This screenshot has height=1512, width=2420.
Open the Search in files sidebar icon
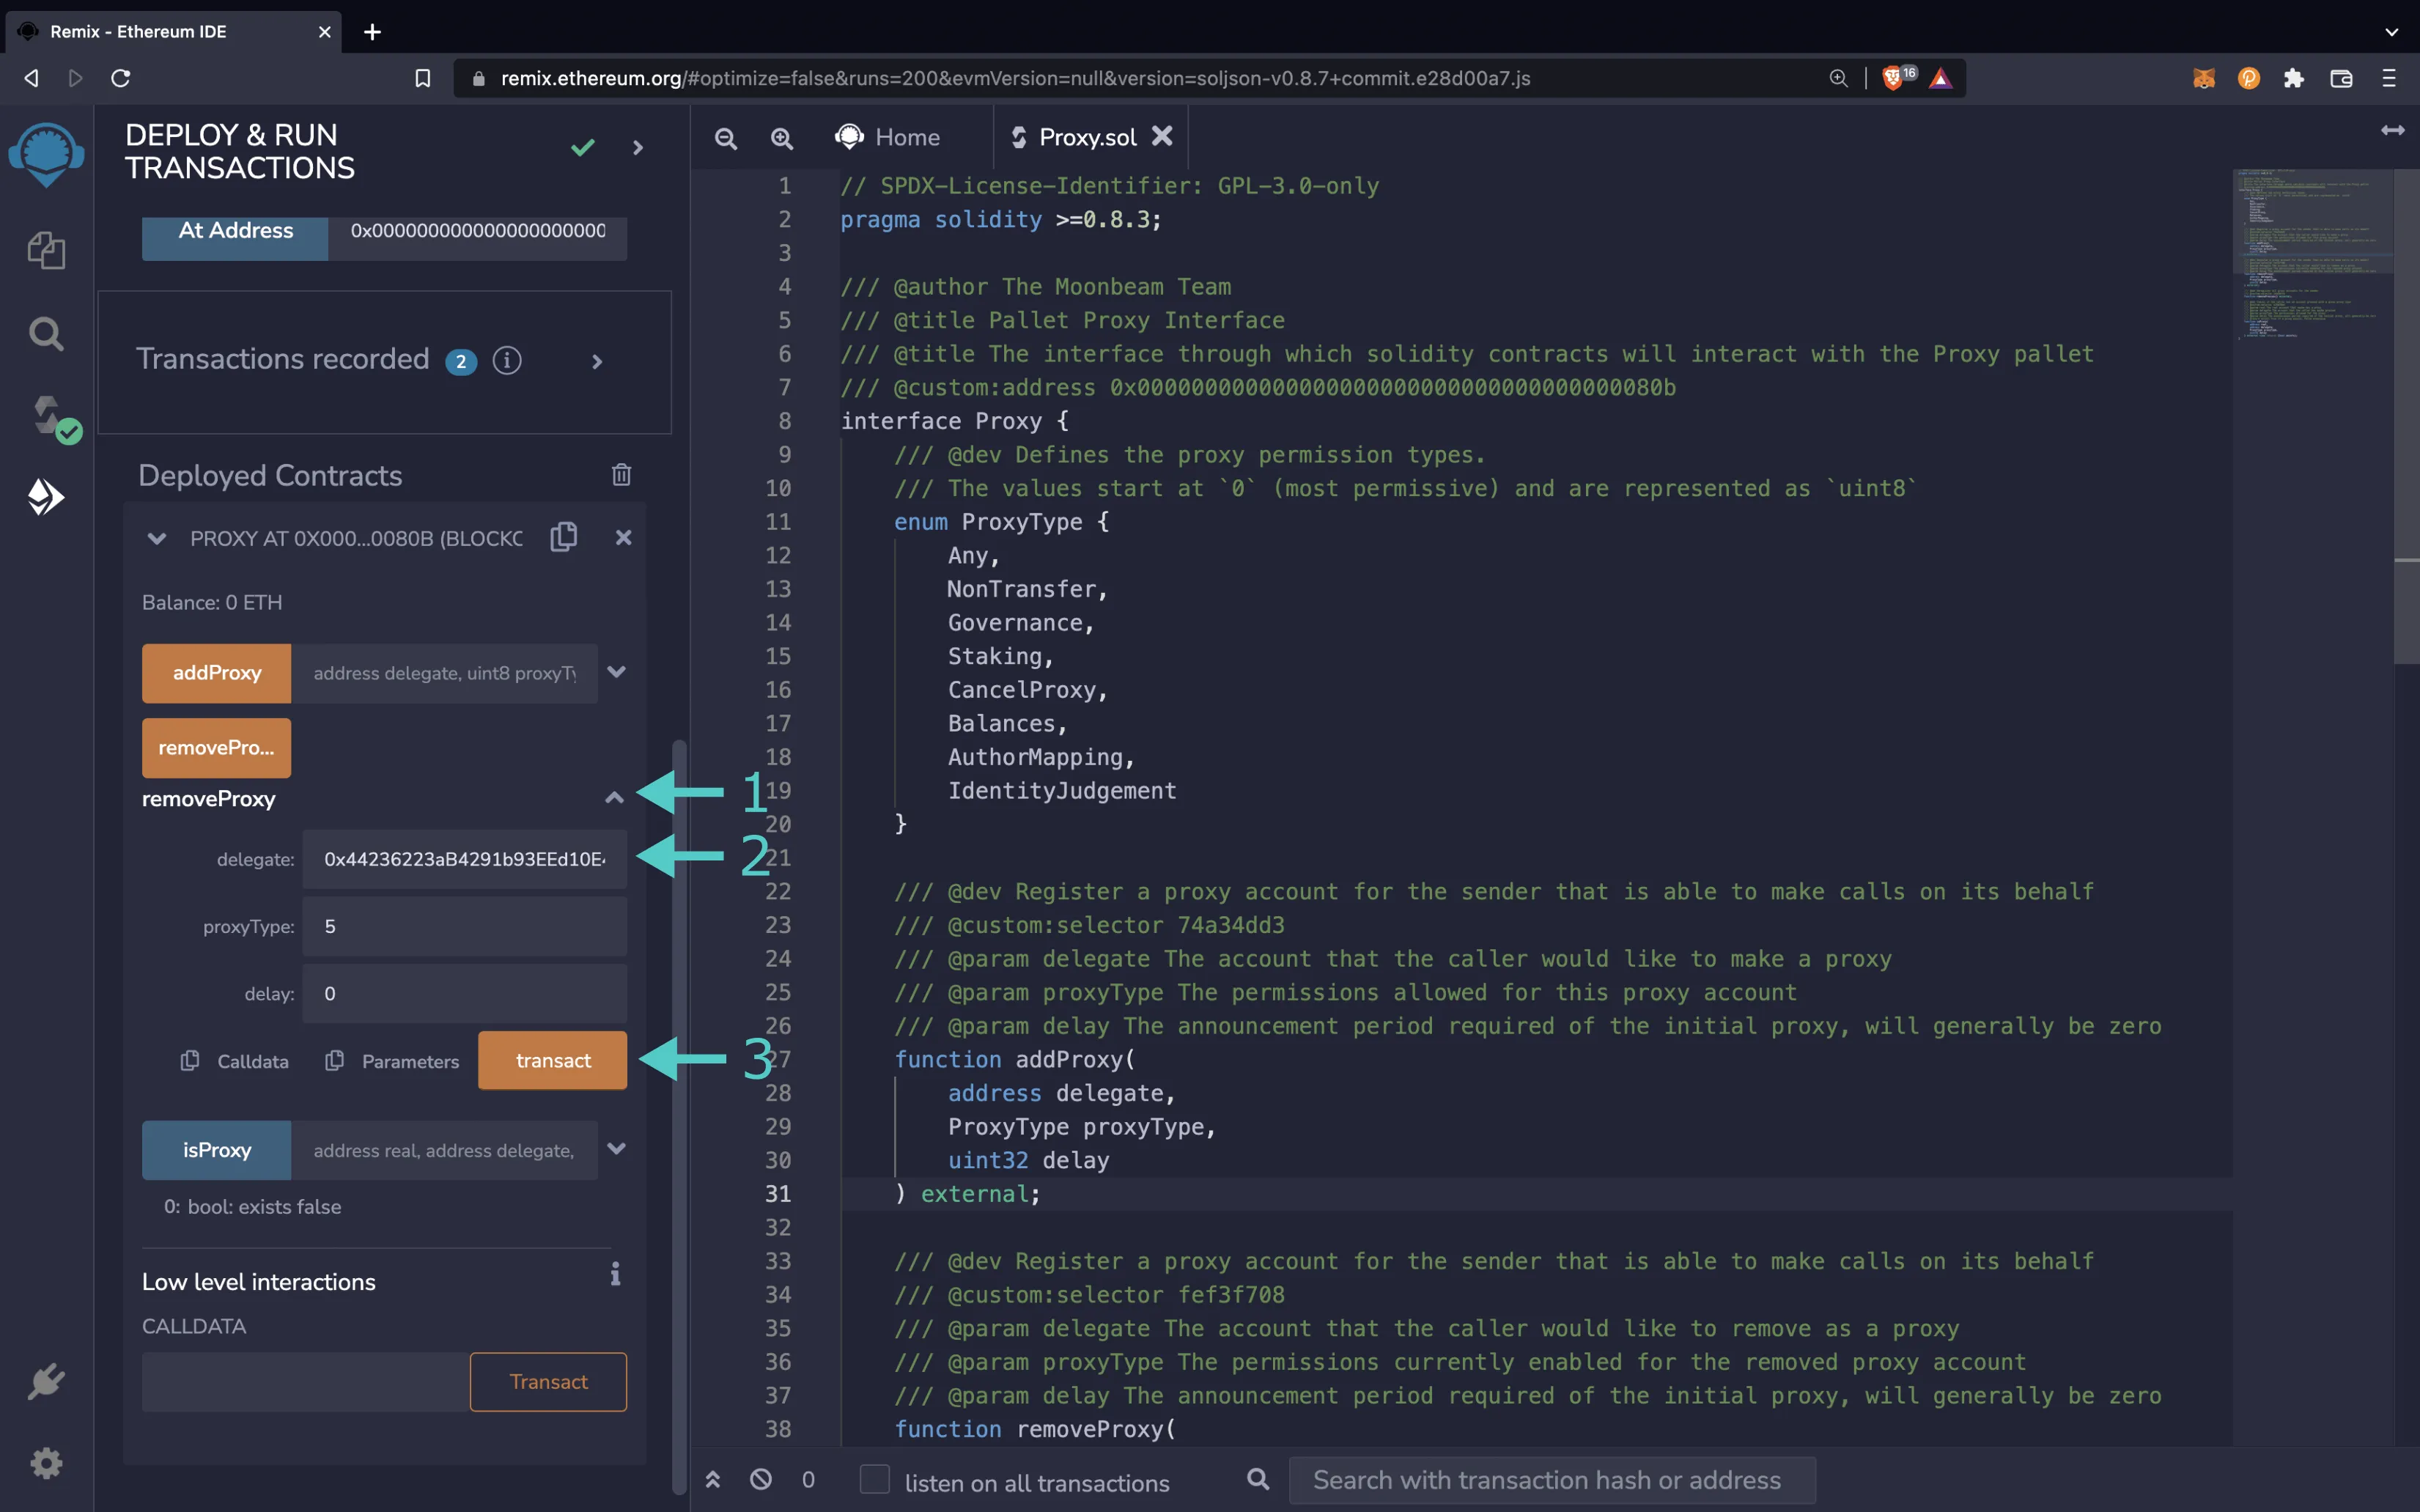click(46, 333)
